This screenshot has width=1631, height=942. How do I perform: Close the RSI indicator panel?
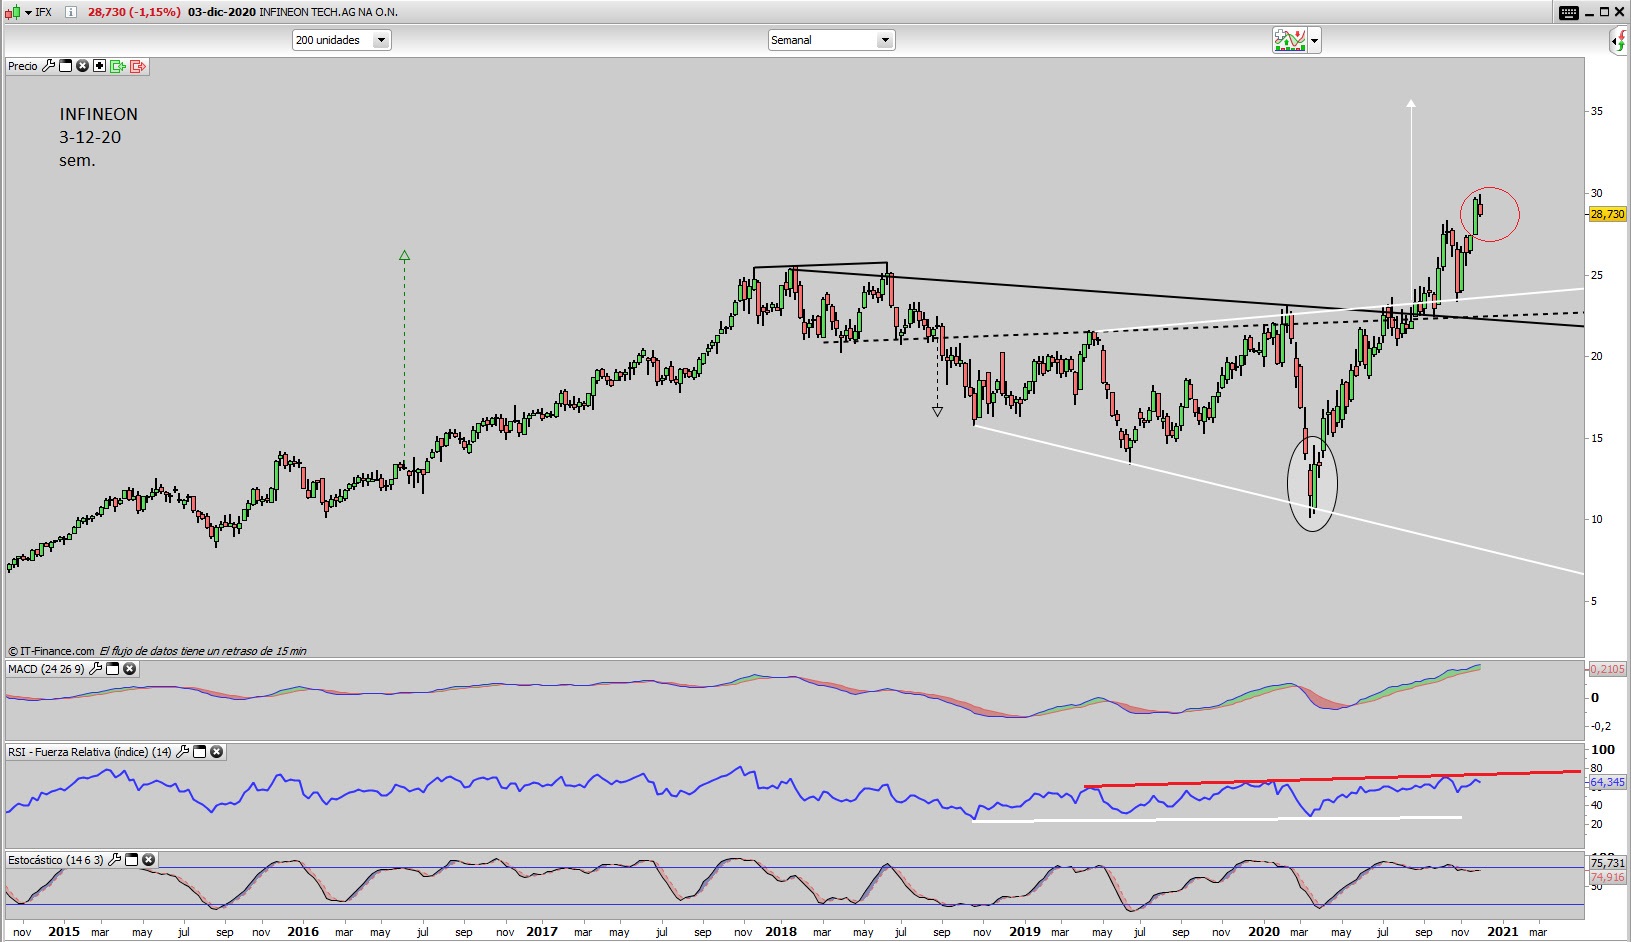click(x=217, y=752)
